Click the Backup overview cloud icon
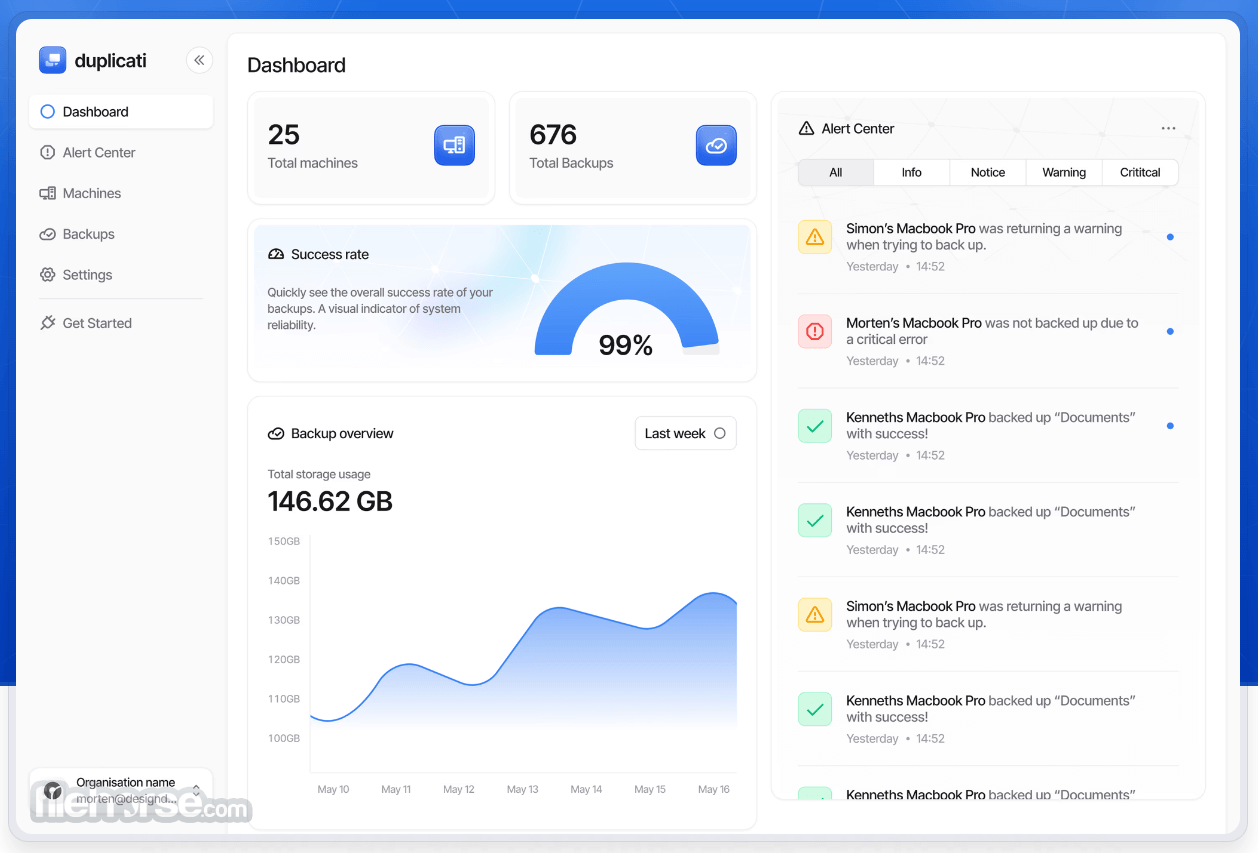Viewport: 1258px width, 853px height. point(276,434)
